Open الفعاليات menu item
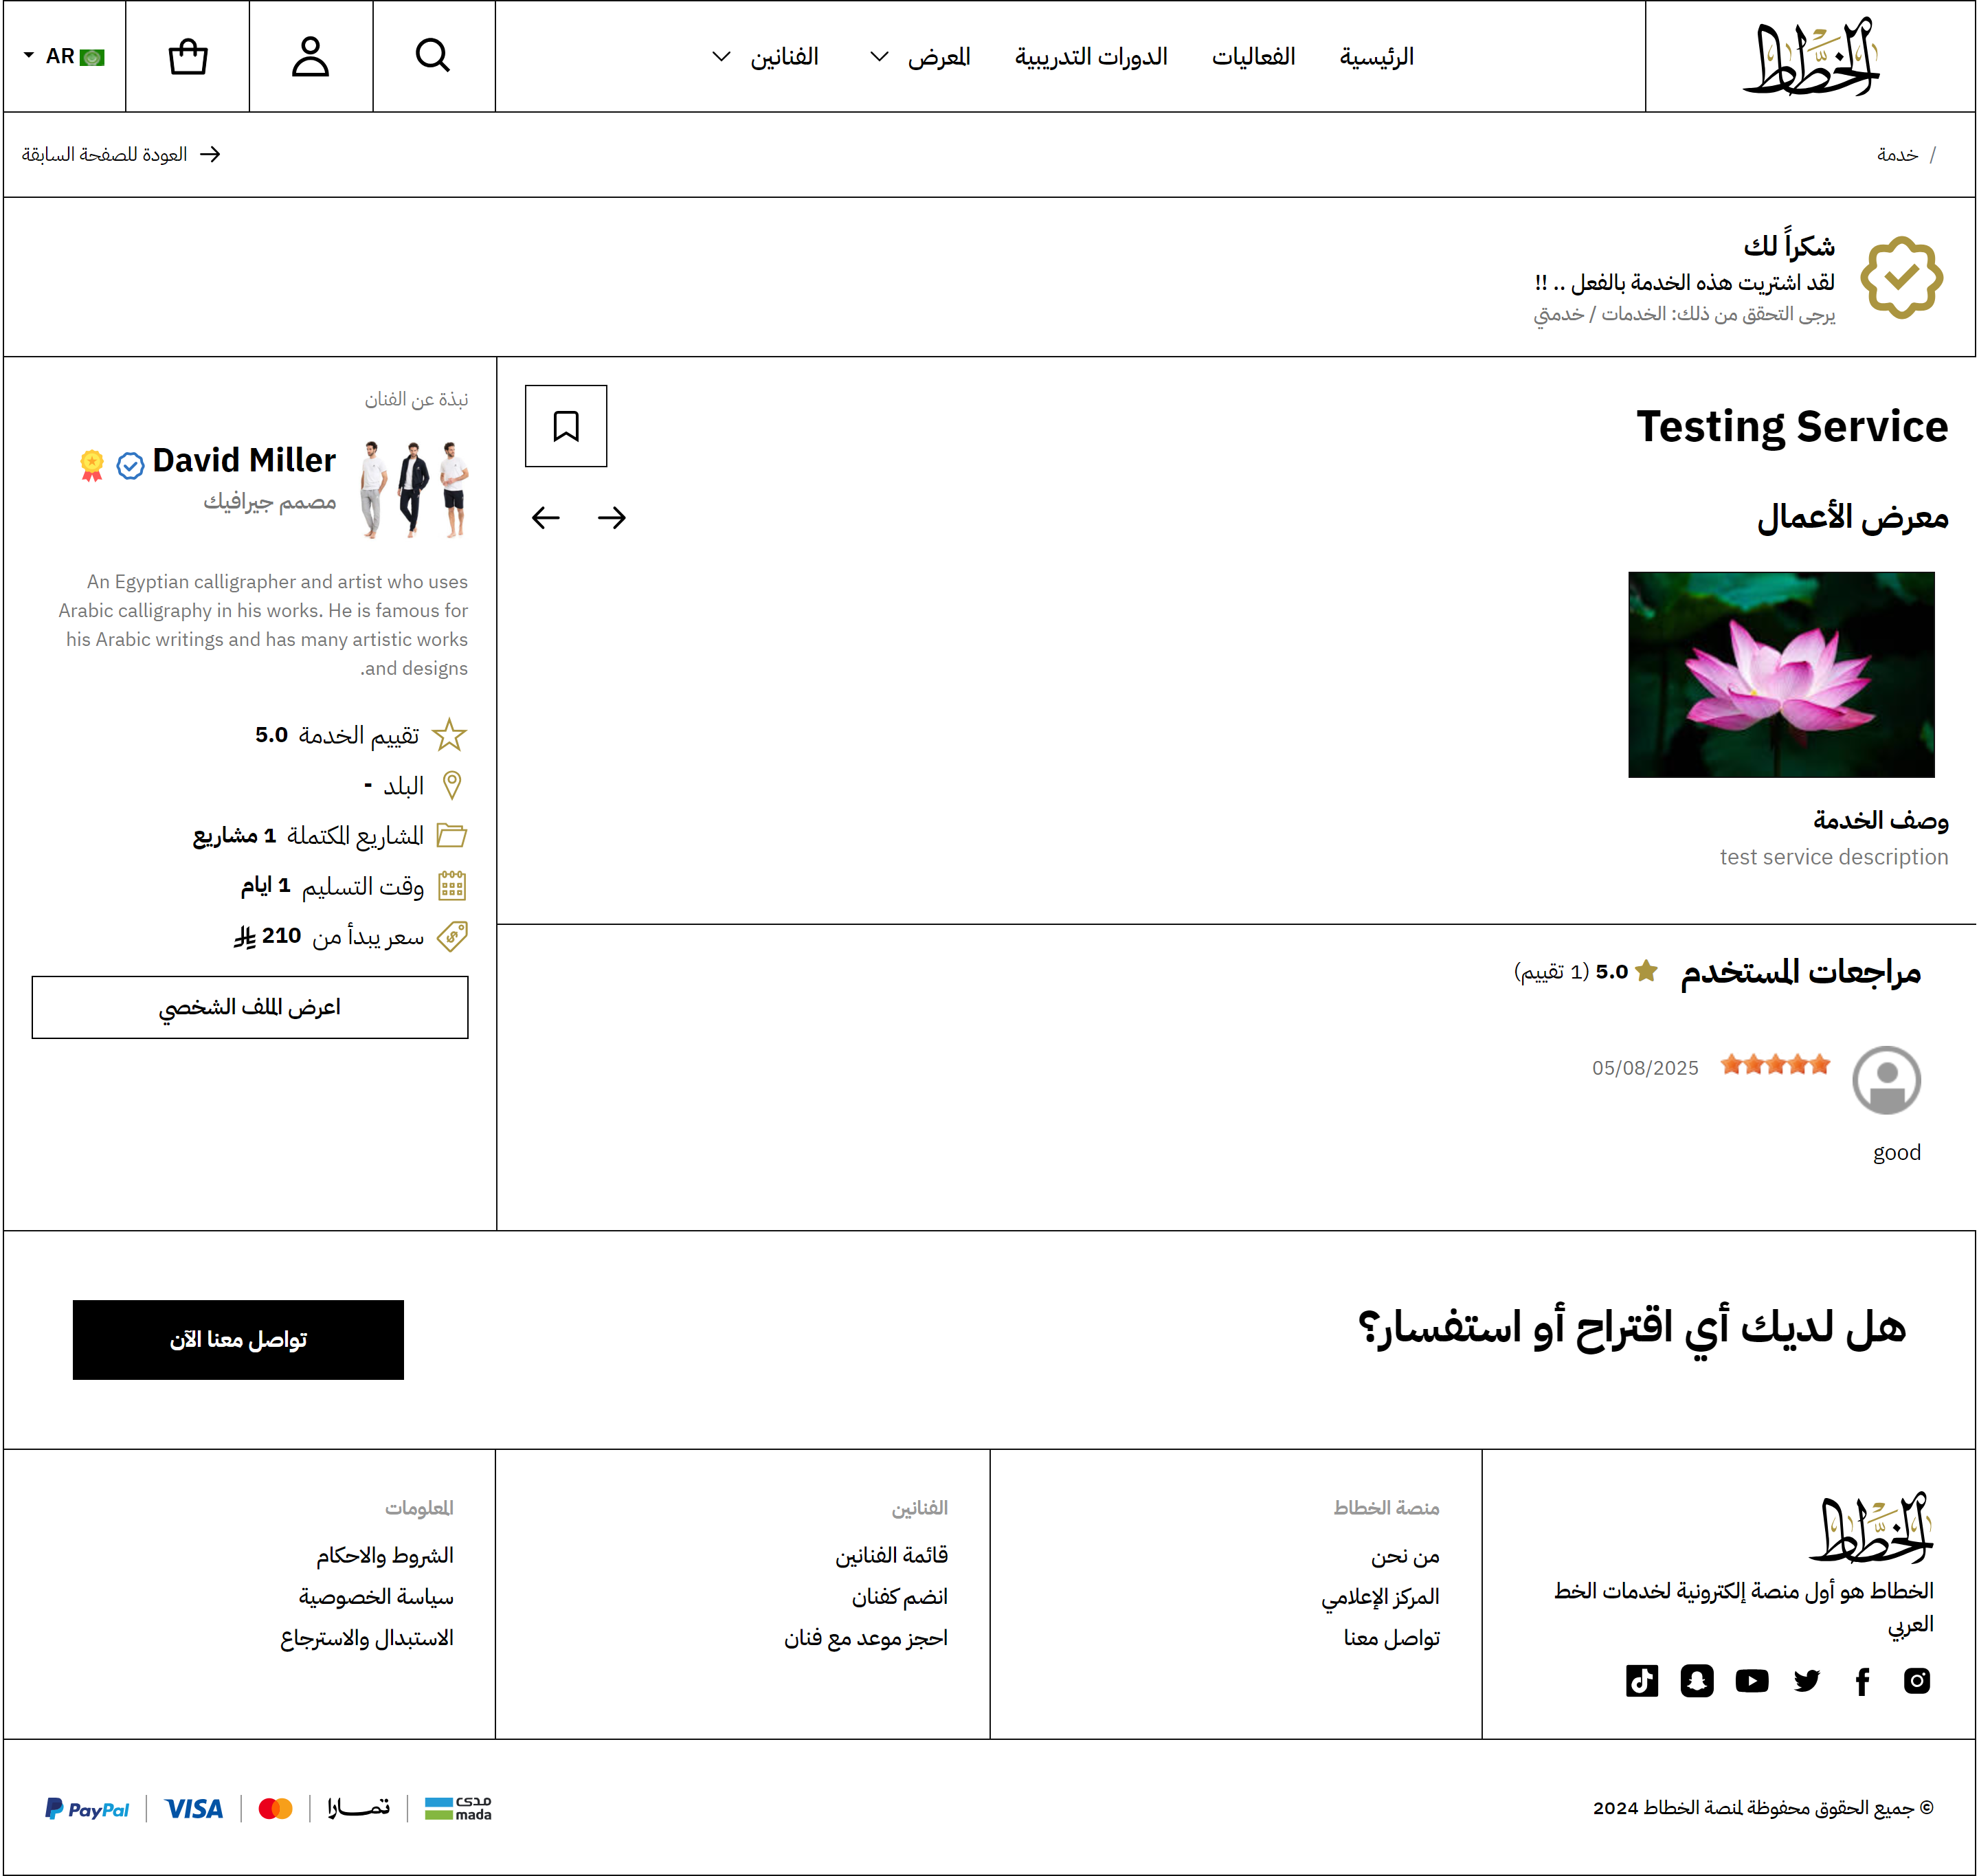This screenshot has height=1876, width=1979. [1253, 57]
